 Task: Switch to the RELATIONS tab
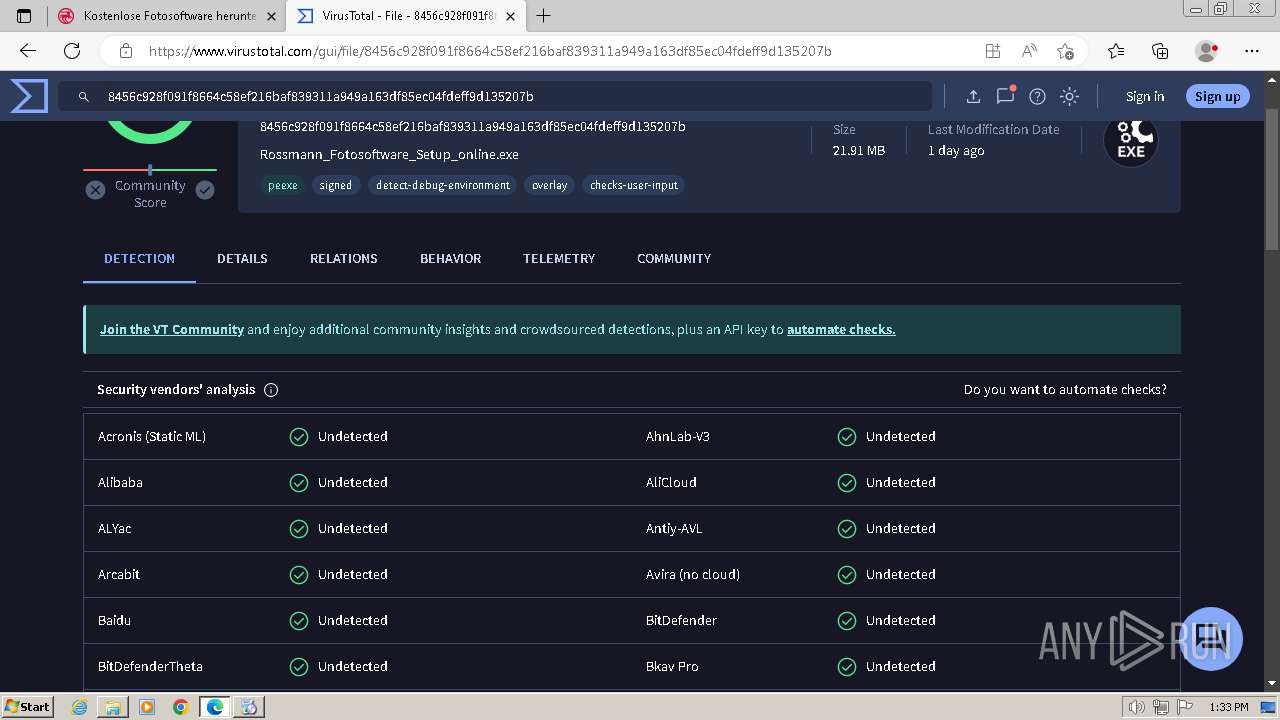coord(344,258)
